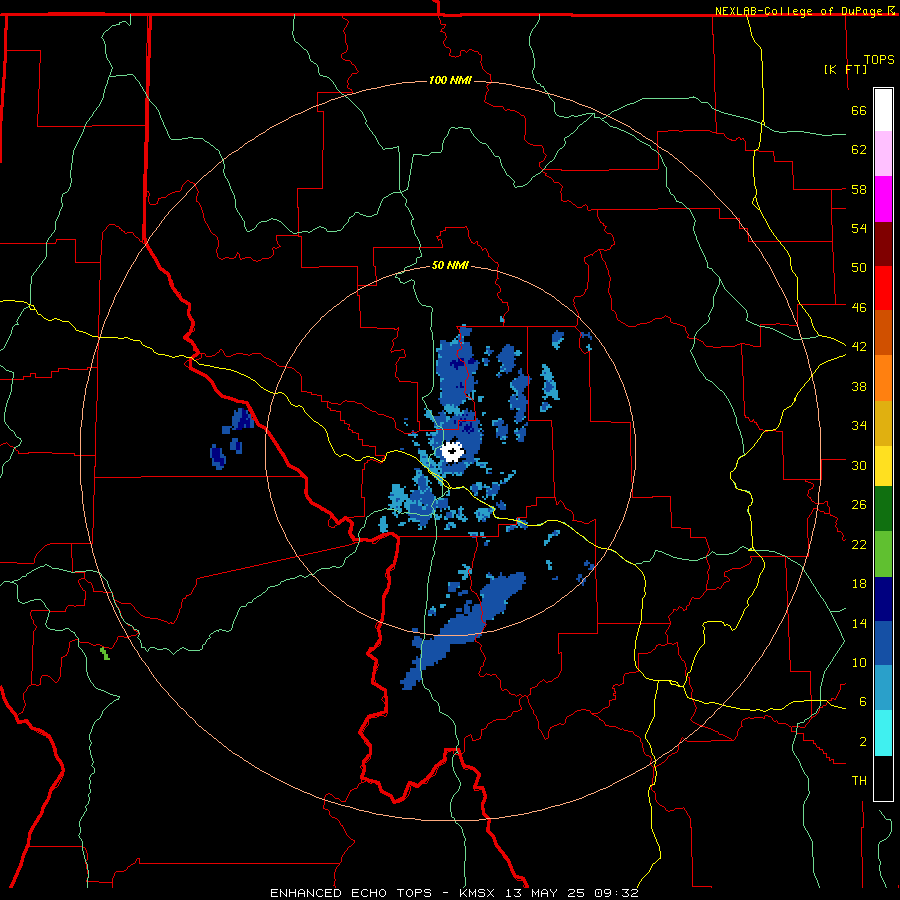This screenshot has width=900, height=900.
Task: Click the dark orange legend swatch
Action: (883, 332)
